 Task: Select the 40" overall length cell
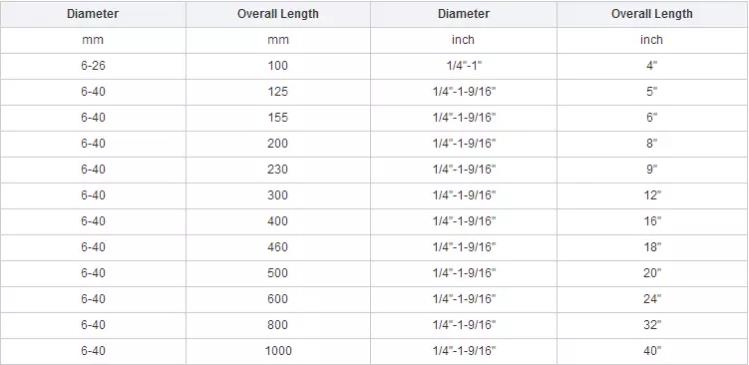click(x=652, y=351)
